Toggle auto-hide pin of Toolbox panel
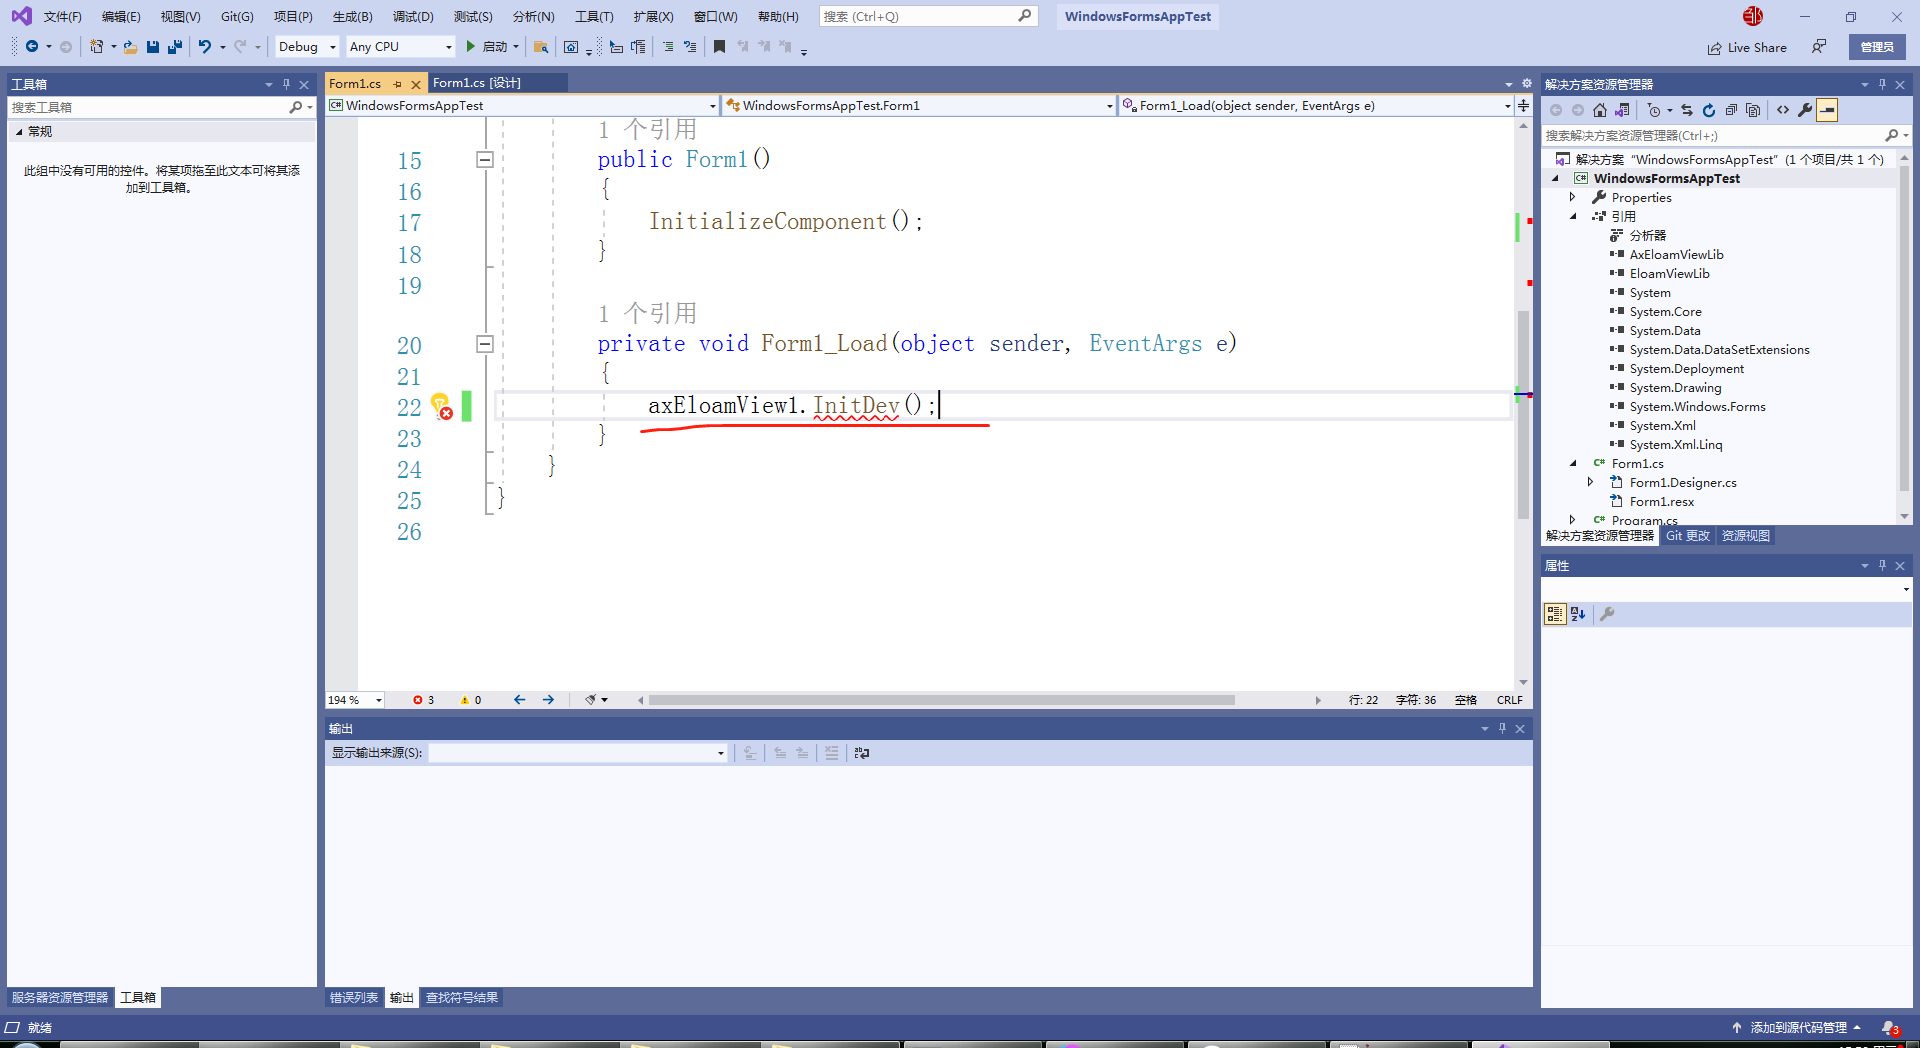This screenshot has height=1048, width=1920. [286, 84]
